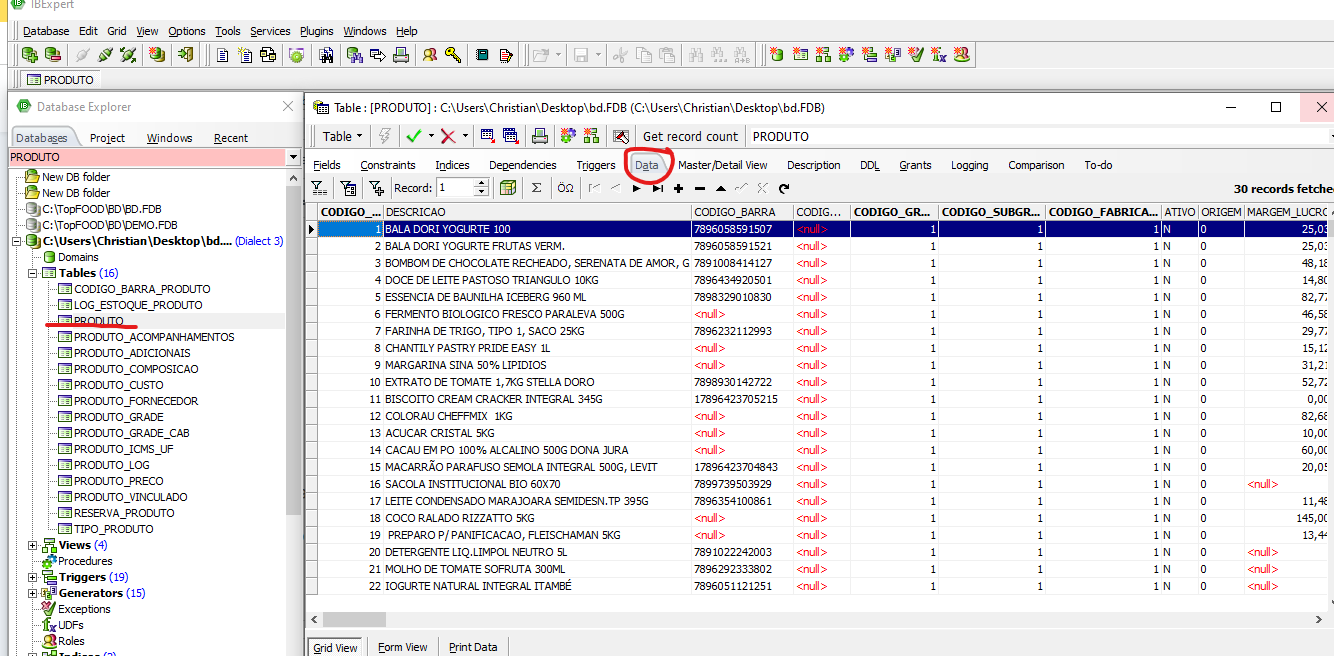
Task: Click the Record number input field
Action: tap(454, 188)
